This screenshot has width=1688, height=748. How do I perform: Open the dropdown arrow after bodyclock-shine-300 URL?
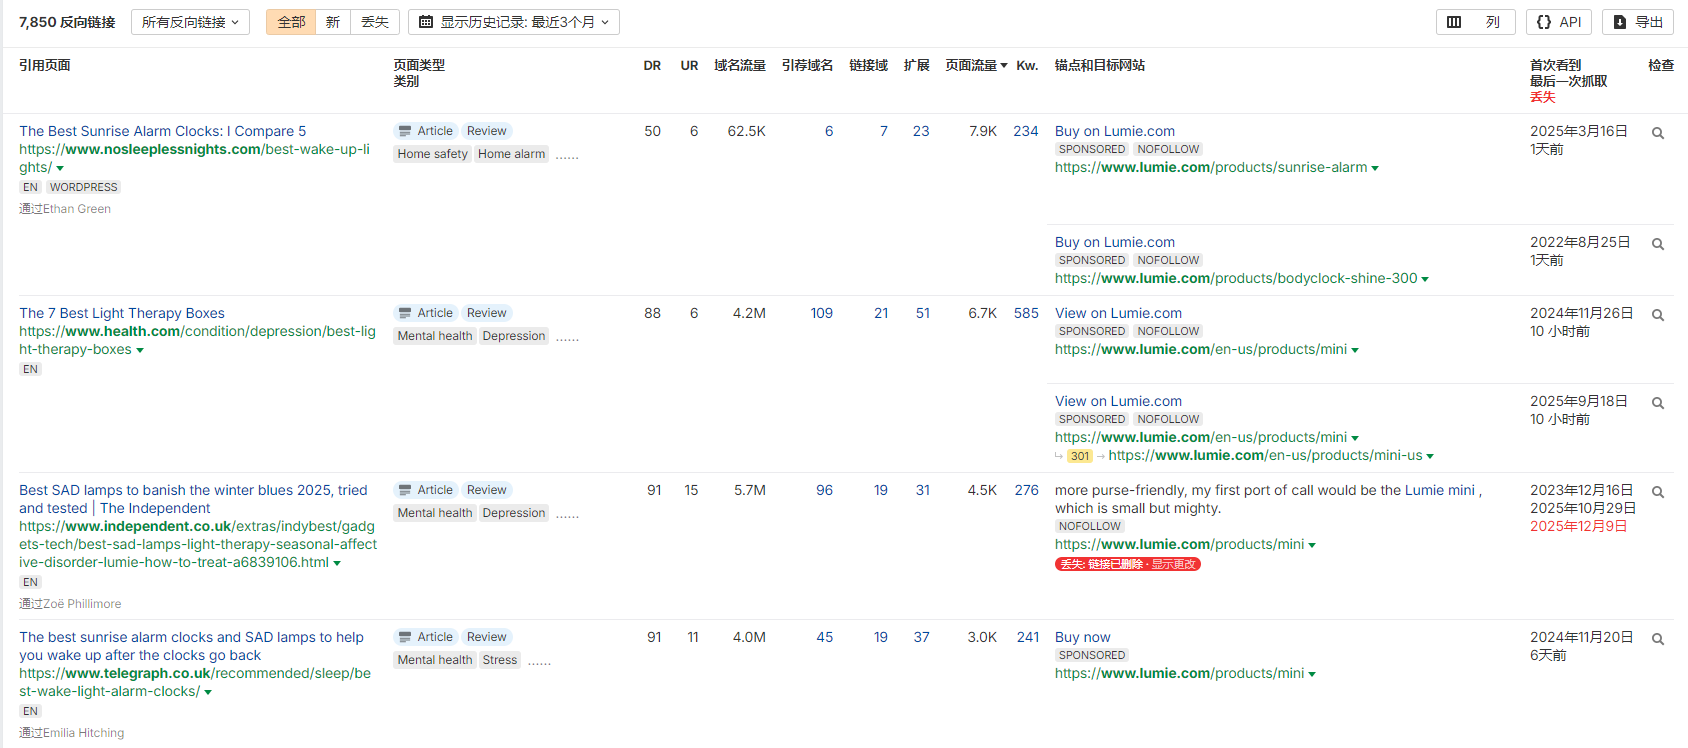[x=1425, y=280]
